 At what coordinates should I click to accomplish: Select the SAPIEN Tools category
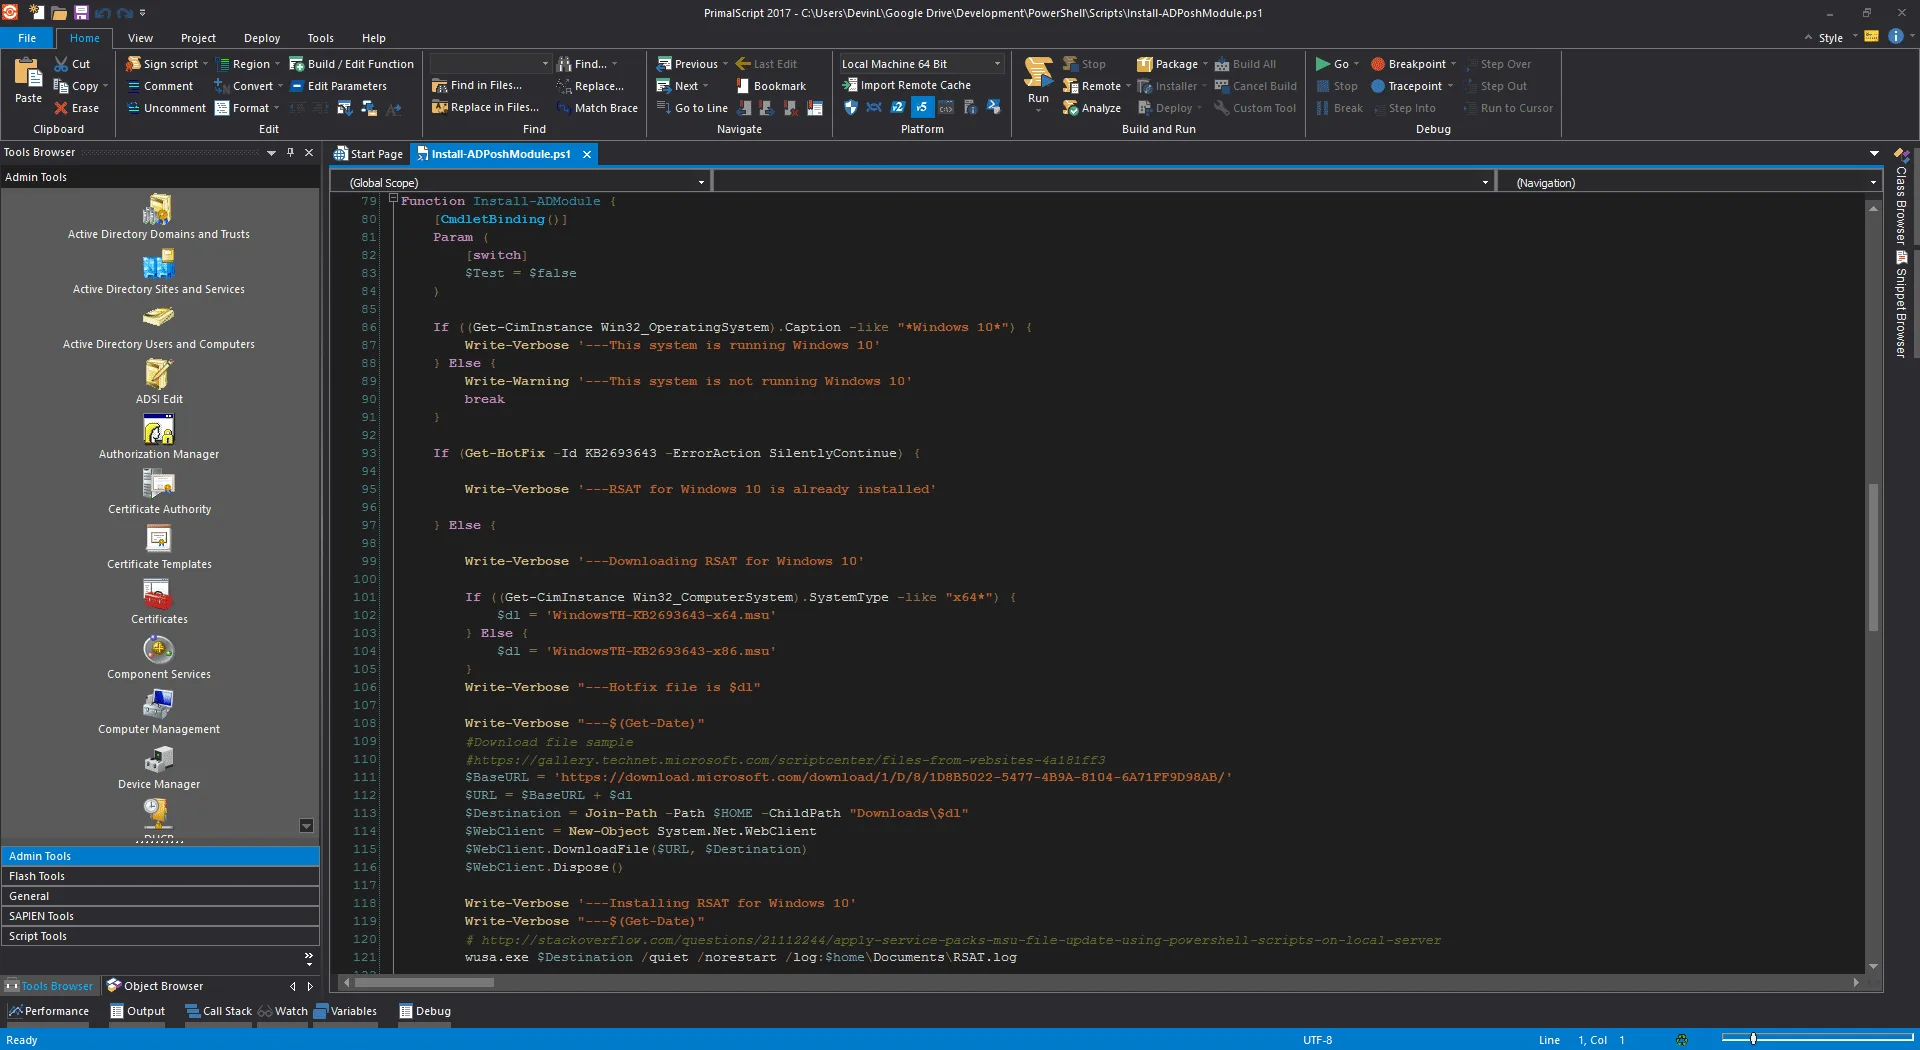click(x=160, y=916)
